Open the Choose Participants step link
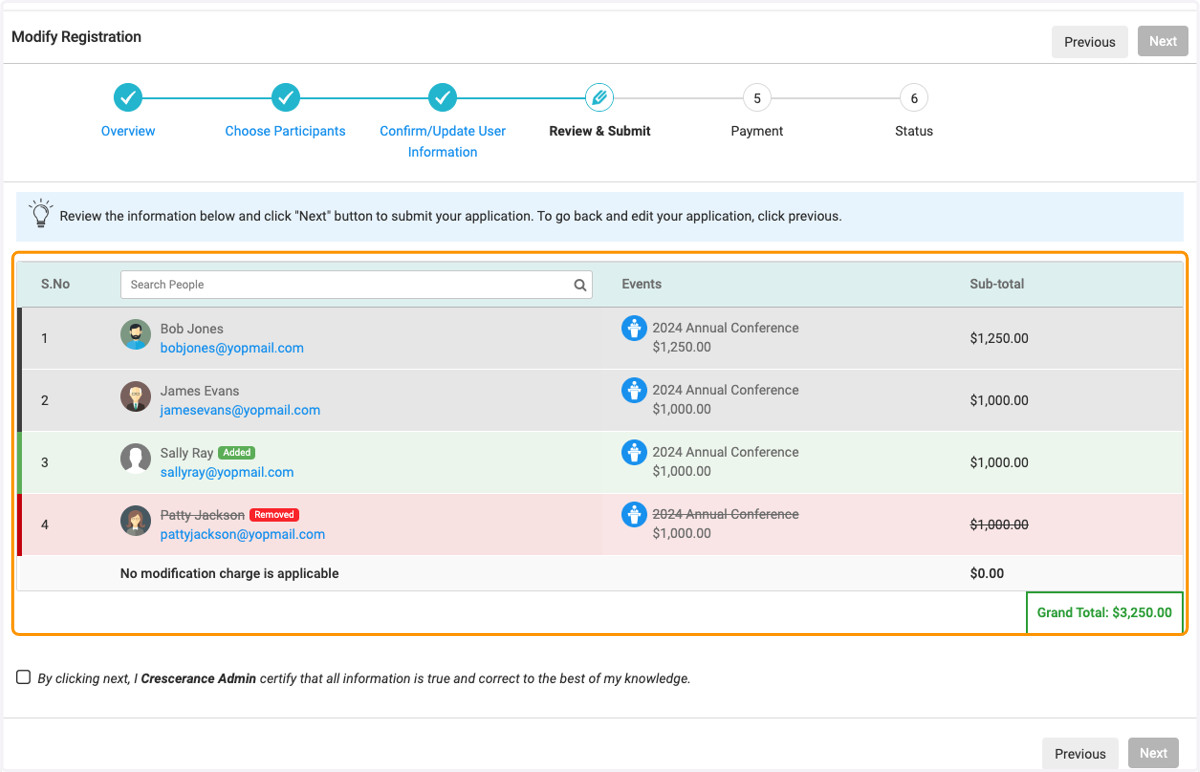The image size is (1200, 772). (x=285, y=131)
